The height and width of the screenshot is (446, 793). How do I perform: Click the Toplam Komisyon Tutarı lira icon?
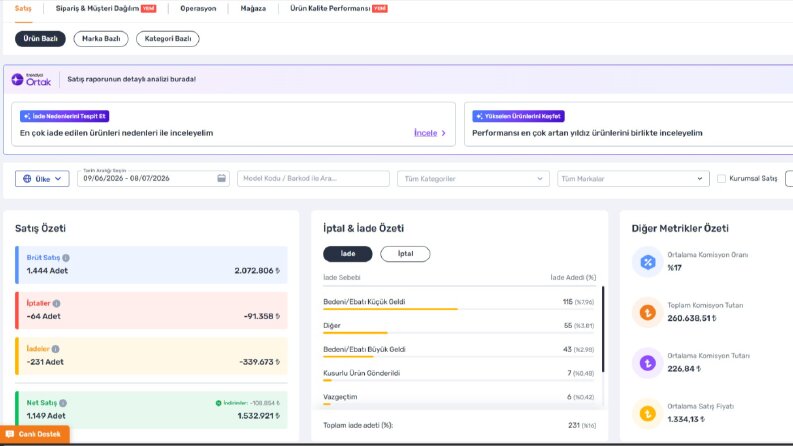click(x=648, y=313)
